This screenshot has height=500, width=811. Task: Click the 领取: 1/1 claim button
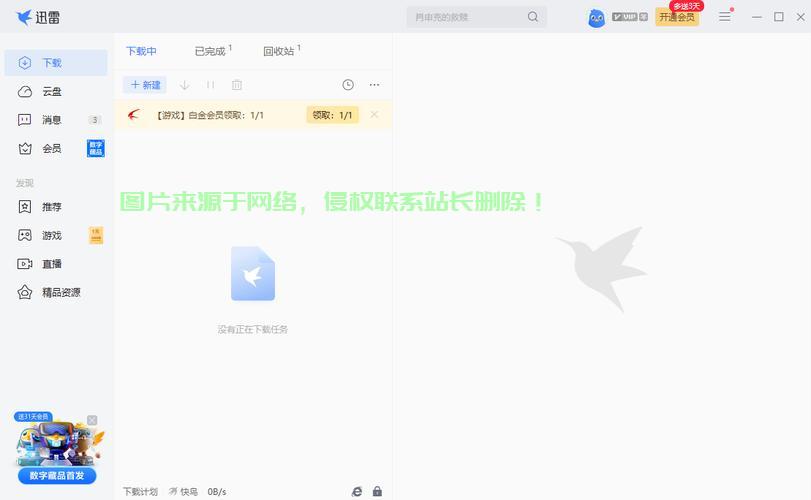(333, 115)
